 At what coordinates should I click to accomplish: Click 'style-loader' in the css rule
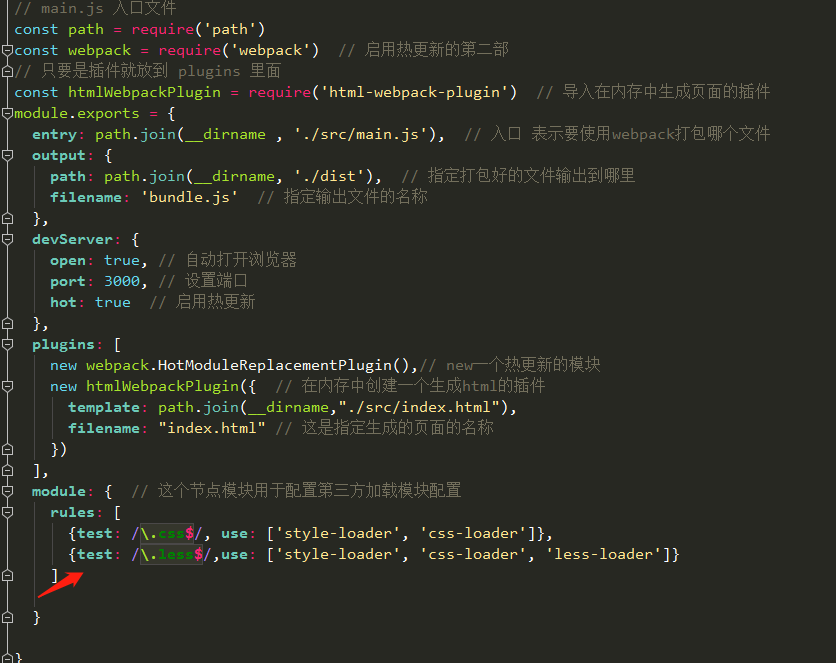(337, 533)
